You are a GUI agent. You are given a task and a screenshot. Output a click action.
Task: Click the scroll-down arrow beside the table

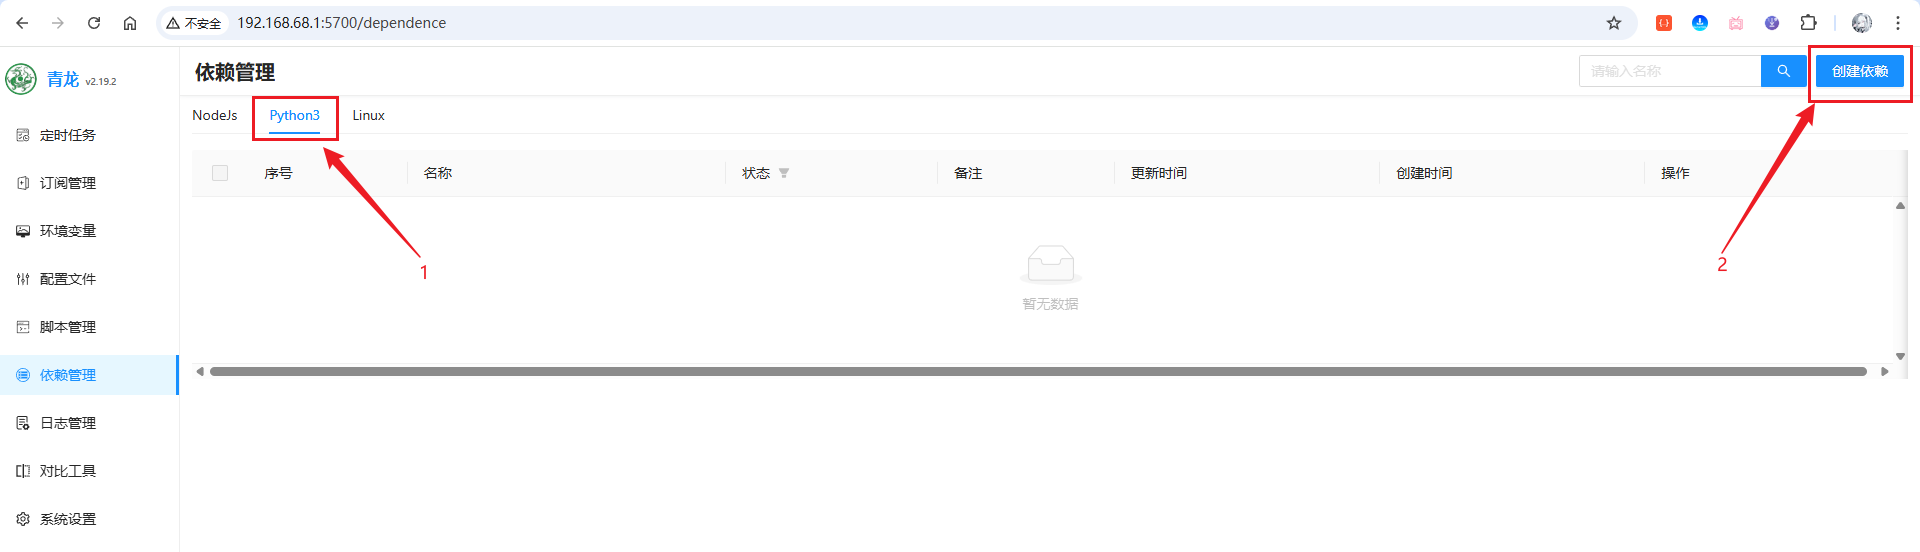click(1900, 356)
